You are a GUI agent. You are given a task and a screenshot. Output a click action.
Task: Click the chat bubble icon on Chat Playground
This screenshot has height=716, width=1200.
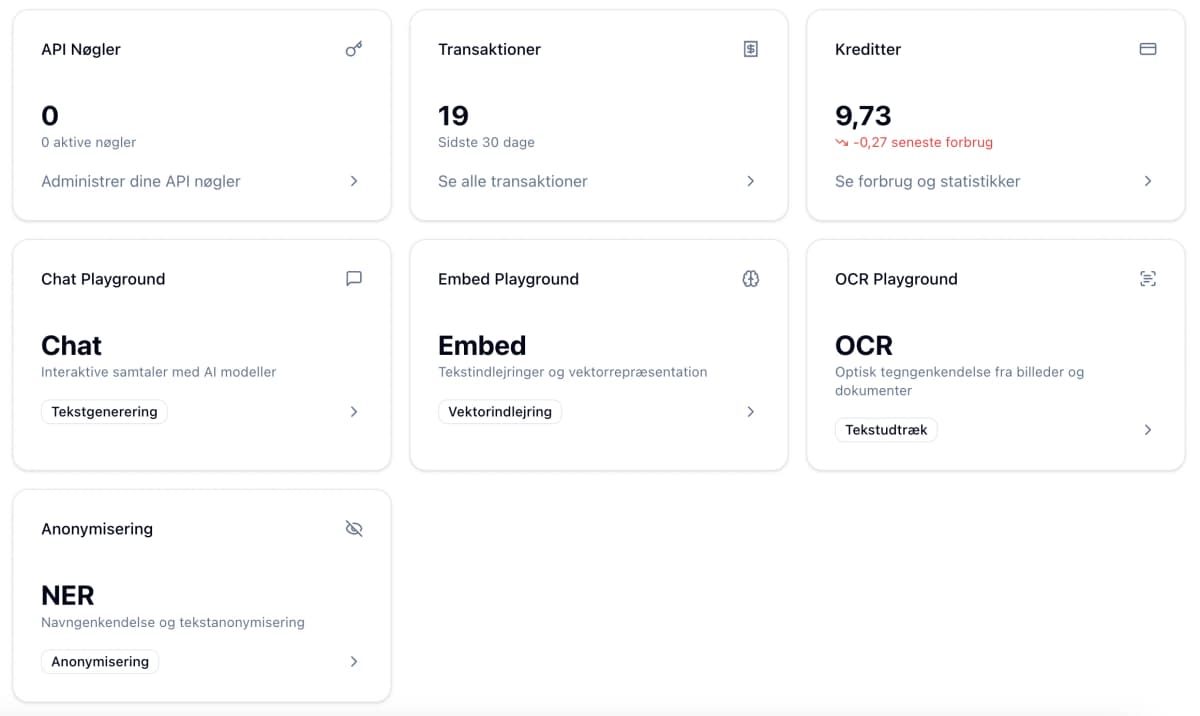[x=354, y=279]
